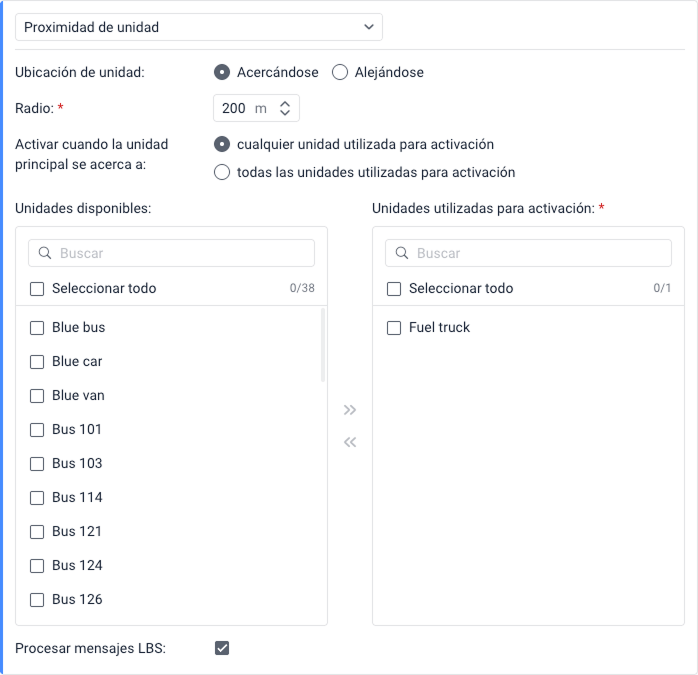Enable the Bus 126 checkbox
Image resolution: width=698 pixels, height=675 pixels.
37,600
